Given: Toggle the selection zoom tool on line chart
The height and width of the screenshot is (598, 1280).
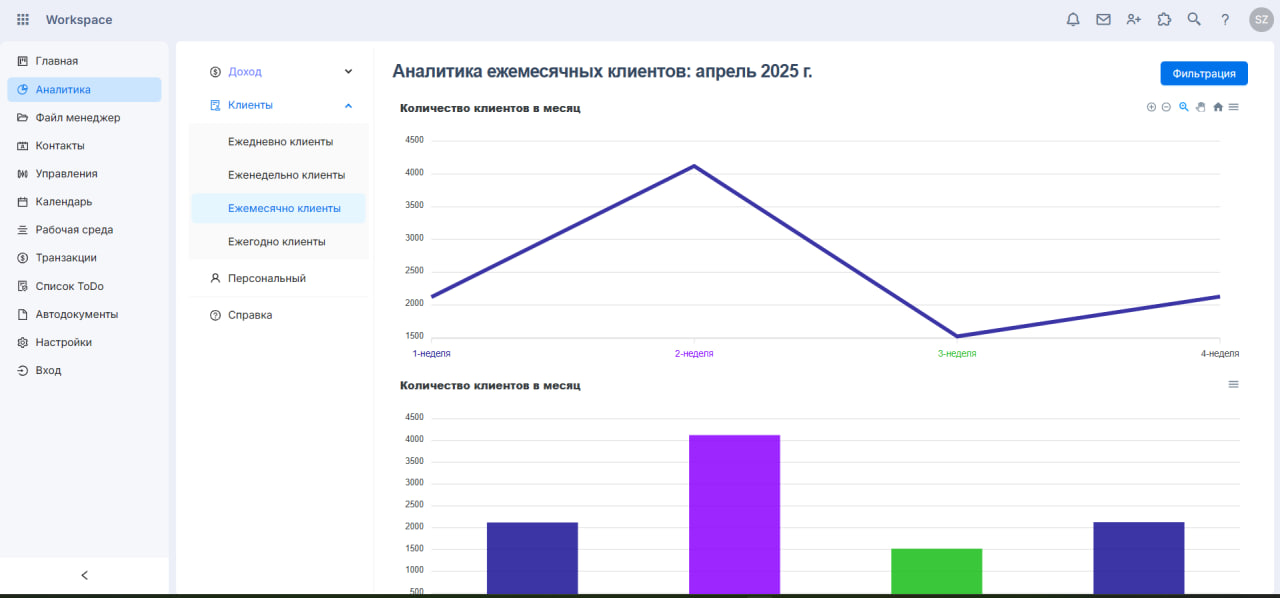Looking at the screenshot, I should click(x=1184, y=107).
